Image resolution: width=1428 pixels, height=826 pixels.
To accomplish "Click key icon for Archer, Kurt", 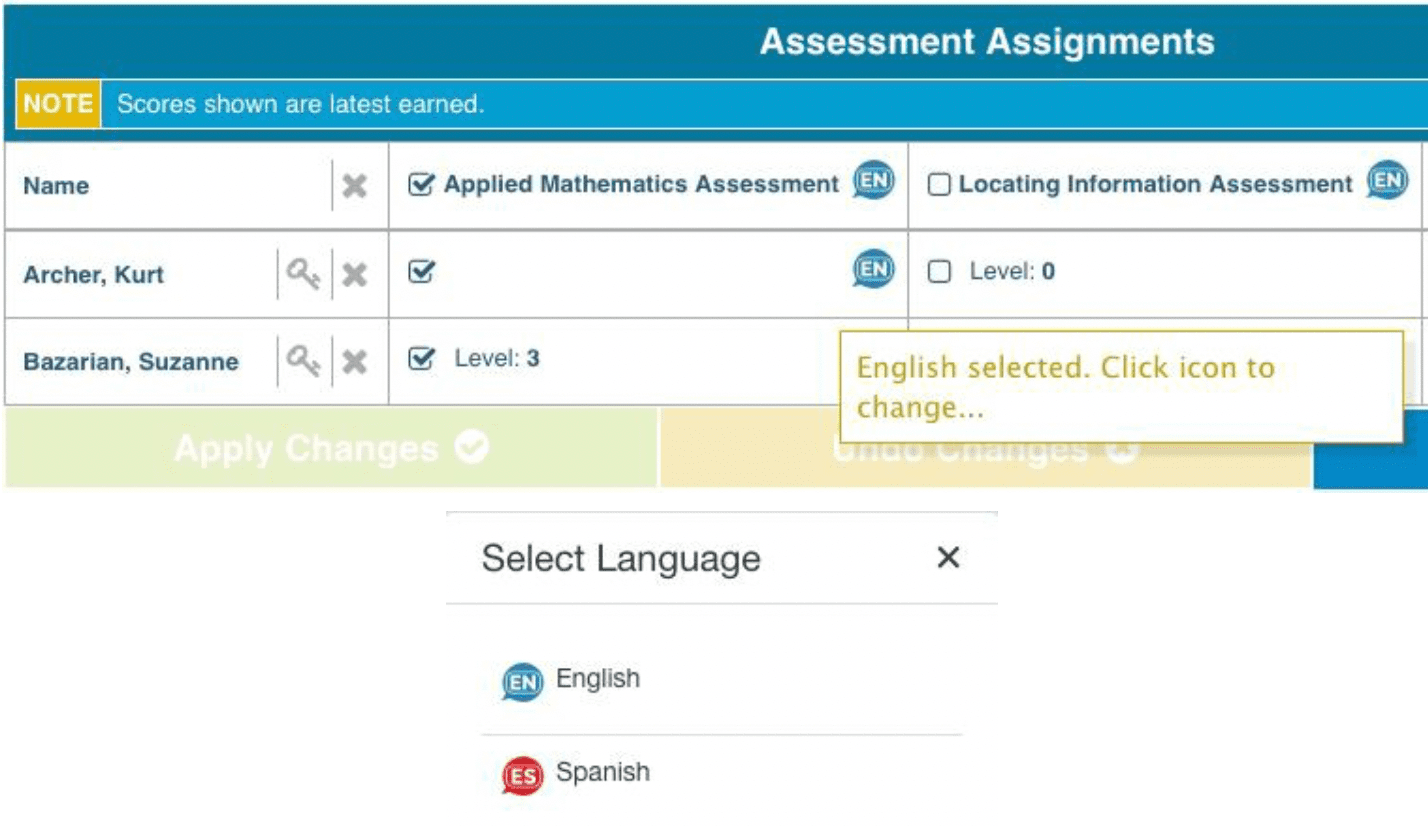I will 303,274.
